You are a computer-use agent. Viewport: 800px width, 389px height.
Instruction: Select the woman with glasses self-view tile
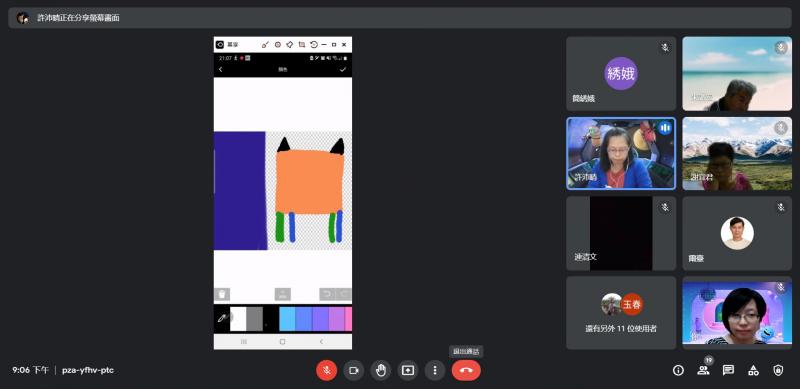coord(737,313)
